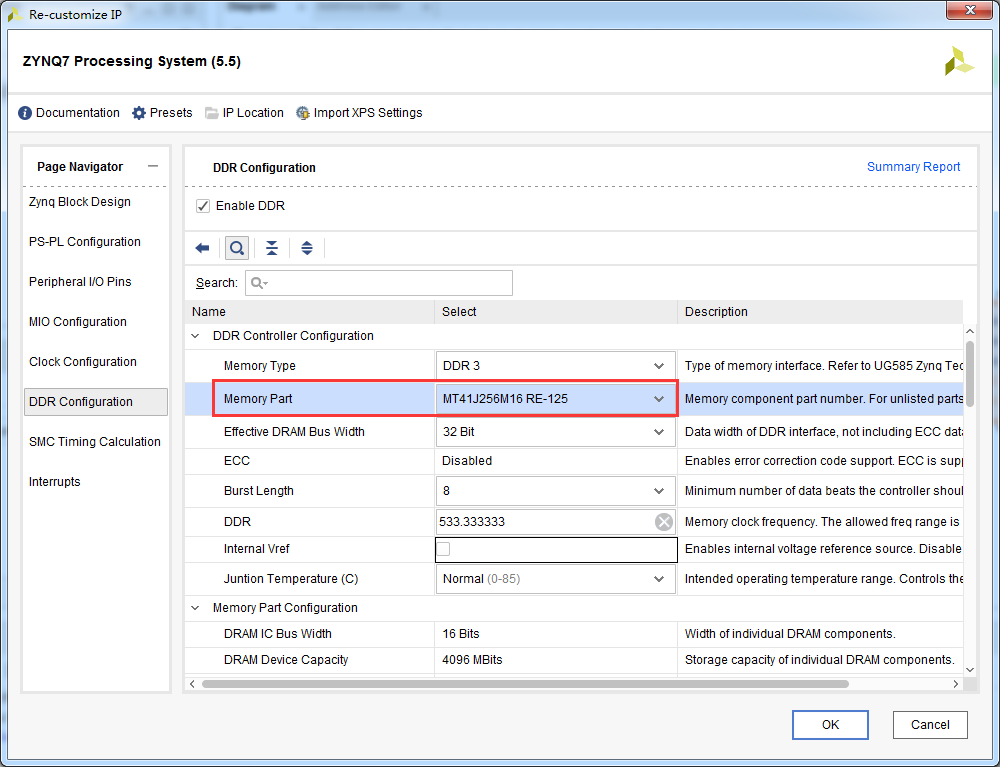The height and width of the screenshot is (767, 1000).
Task: Select the ECC row label
Action: pos(237,461)
